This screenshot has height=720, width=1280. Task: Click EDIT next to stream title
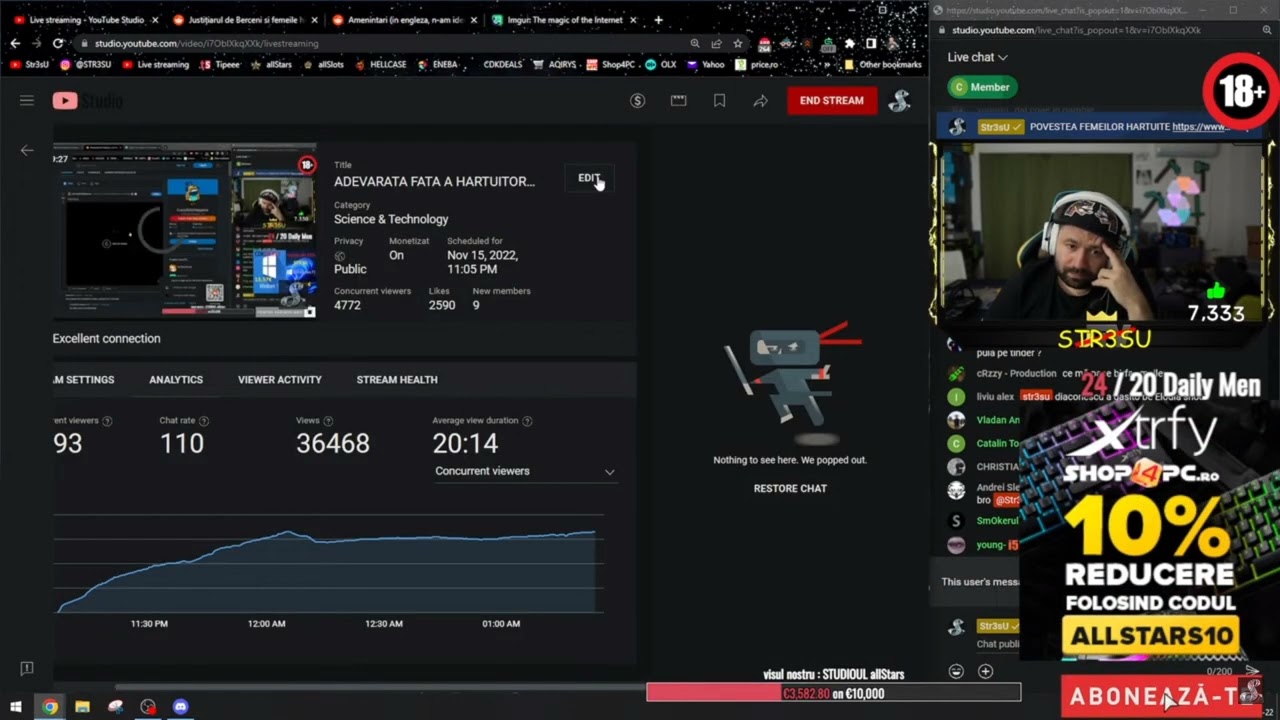589,178
